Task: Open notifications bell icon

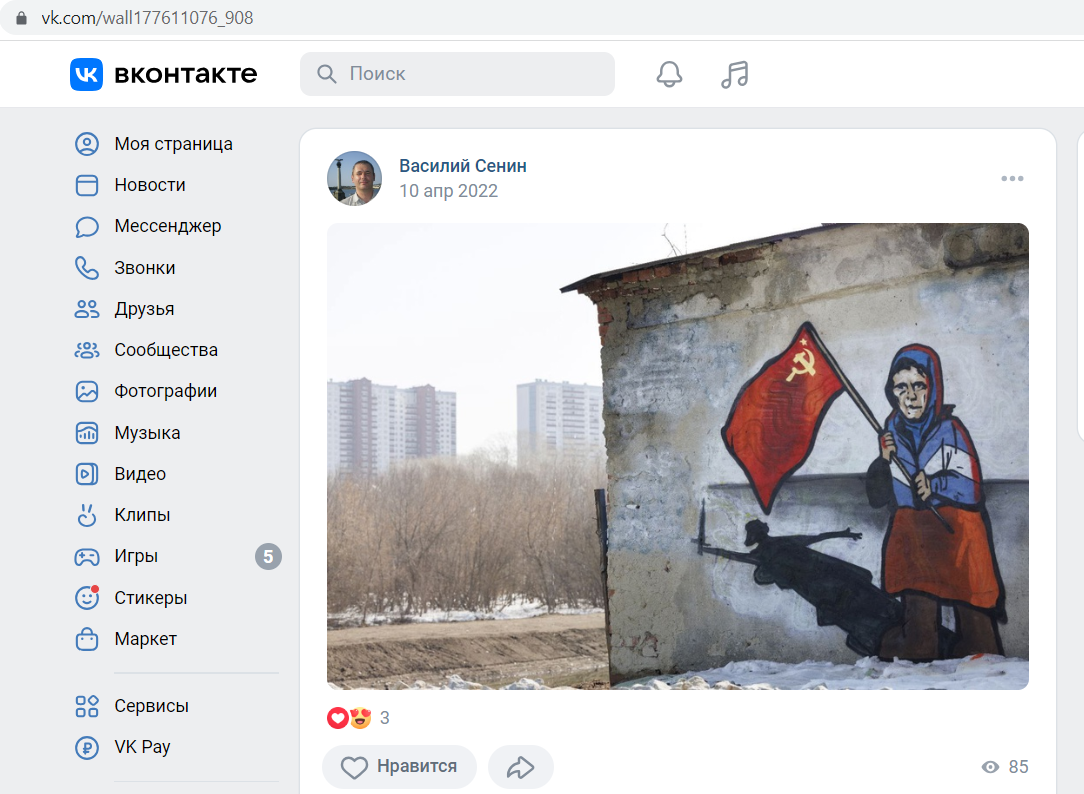Action: (669, 74)
